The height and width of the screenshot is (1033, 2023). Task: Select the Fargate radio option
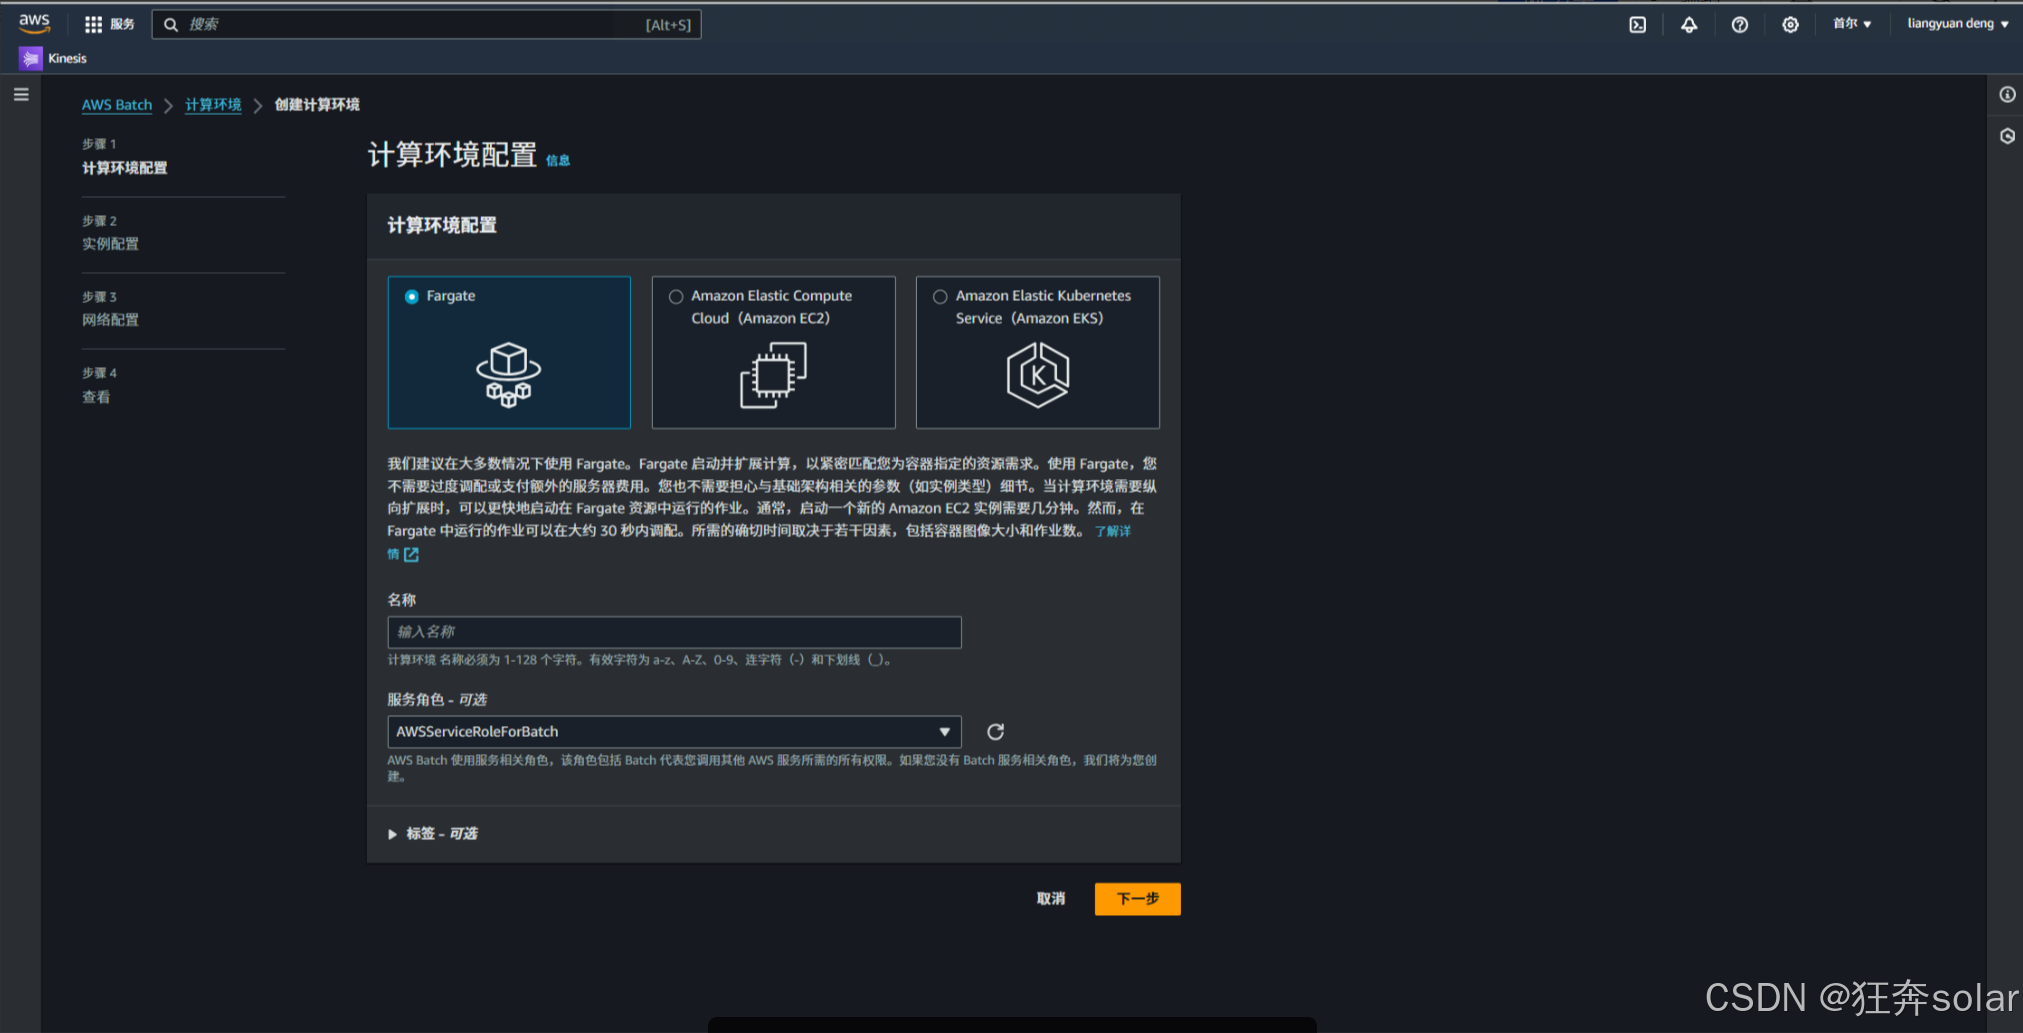pyautogui.click(x=411, y=296)
